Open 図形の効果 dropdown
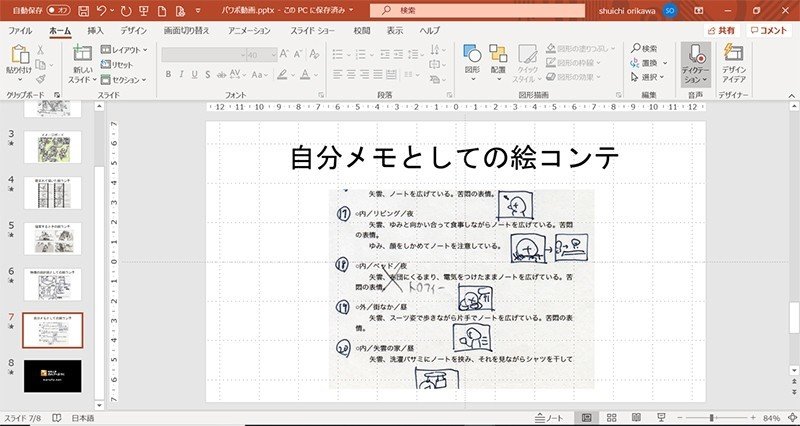This screenshot has width=800, height=426. click(x=573, y=77)
